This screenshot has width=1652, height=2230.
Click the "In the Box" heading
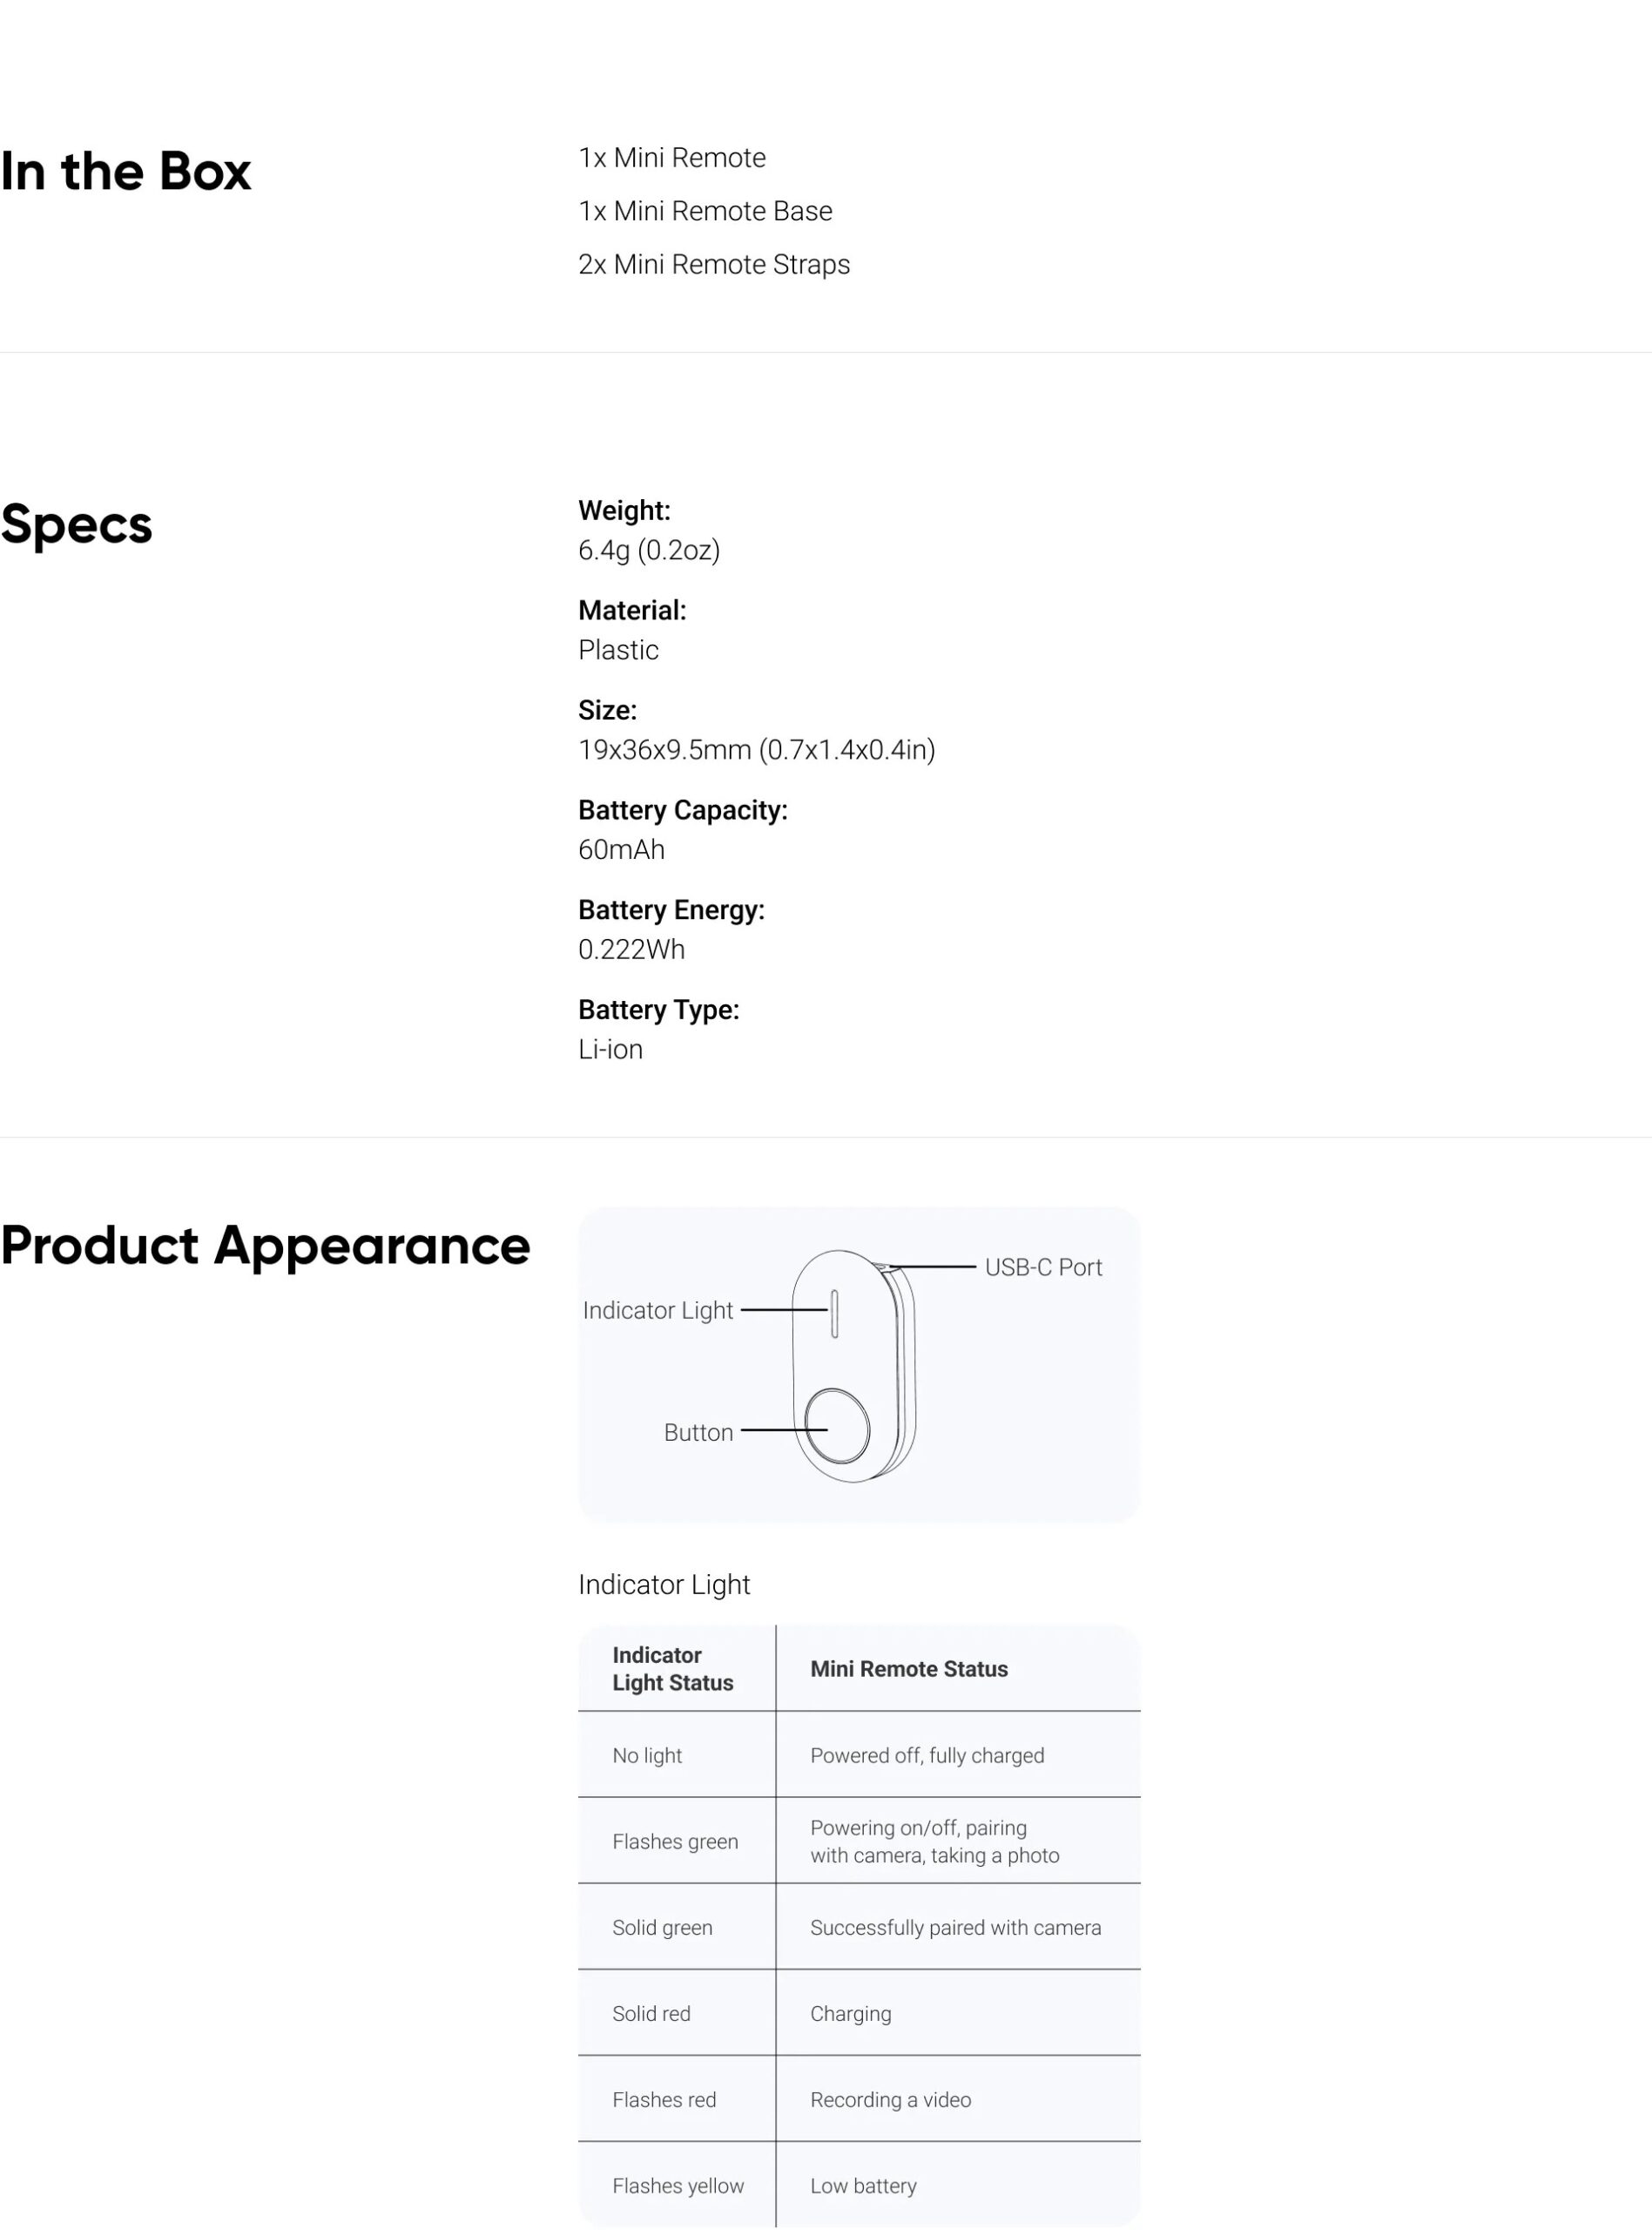tap(126, 171)
